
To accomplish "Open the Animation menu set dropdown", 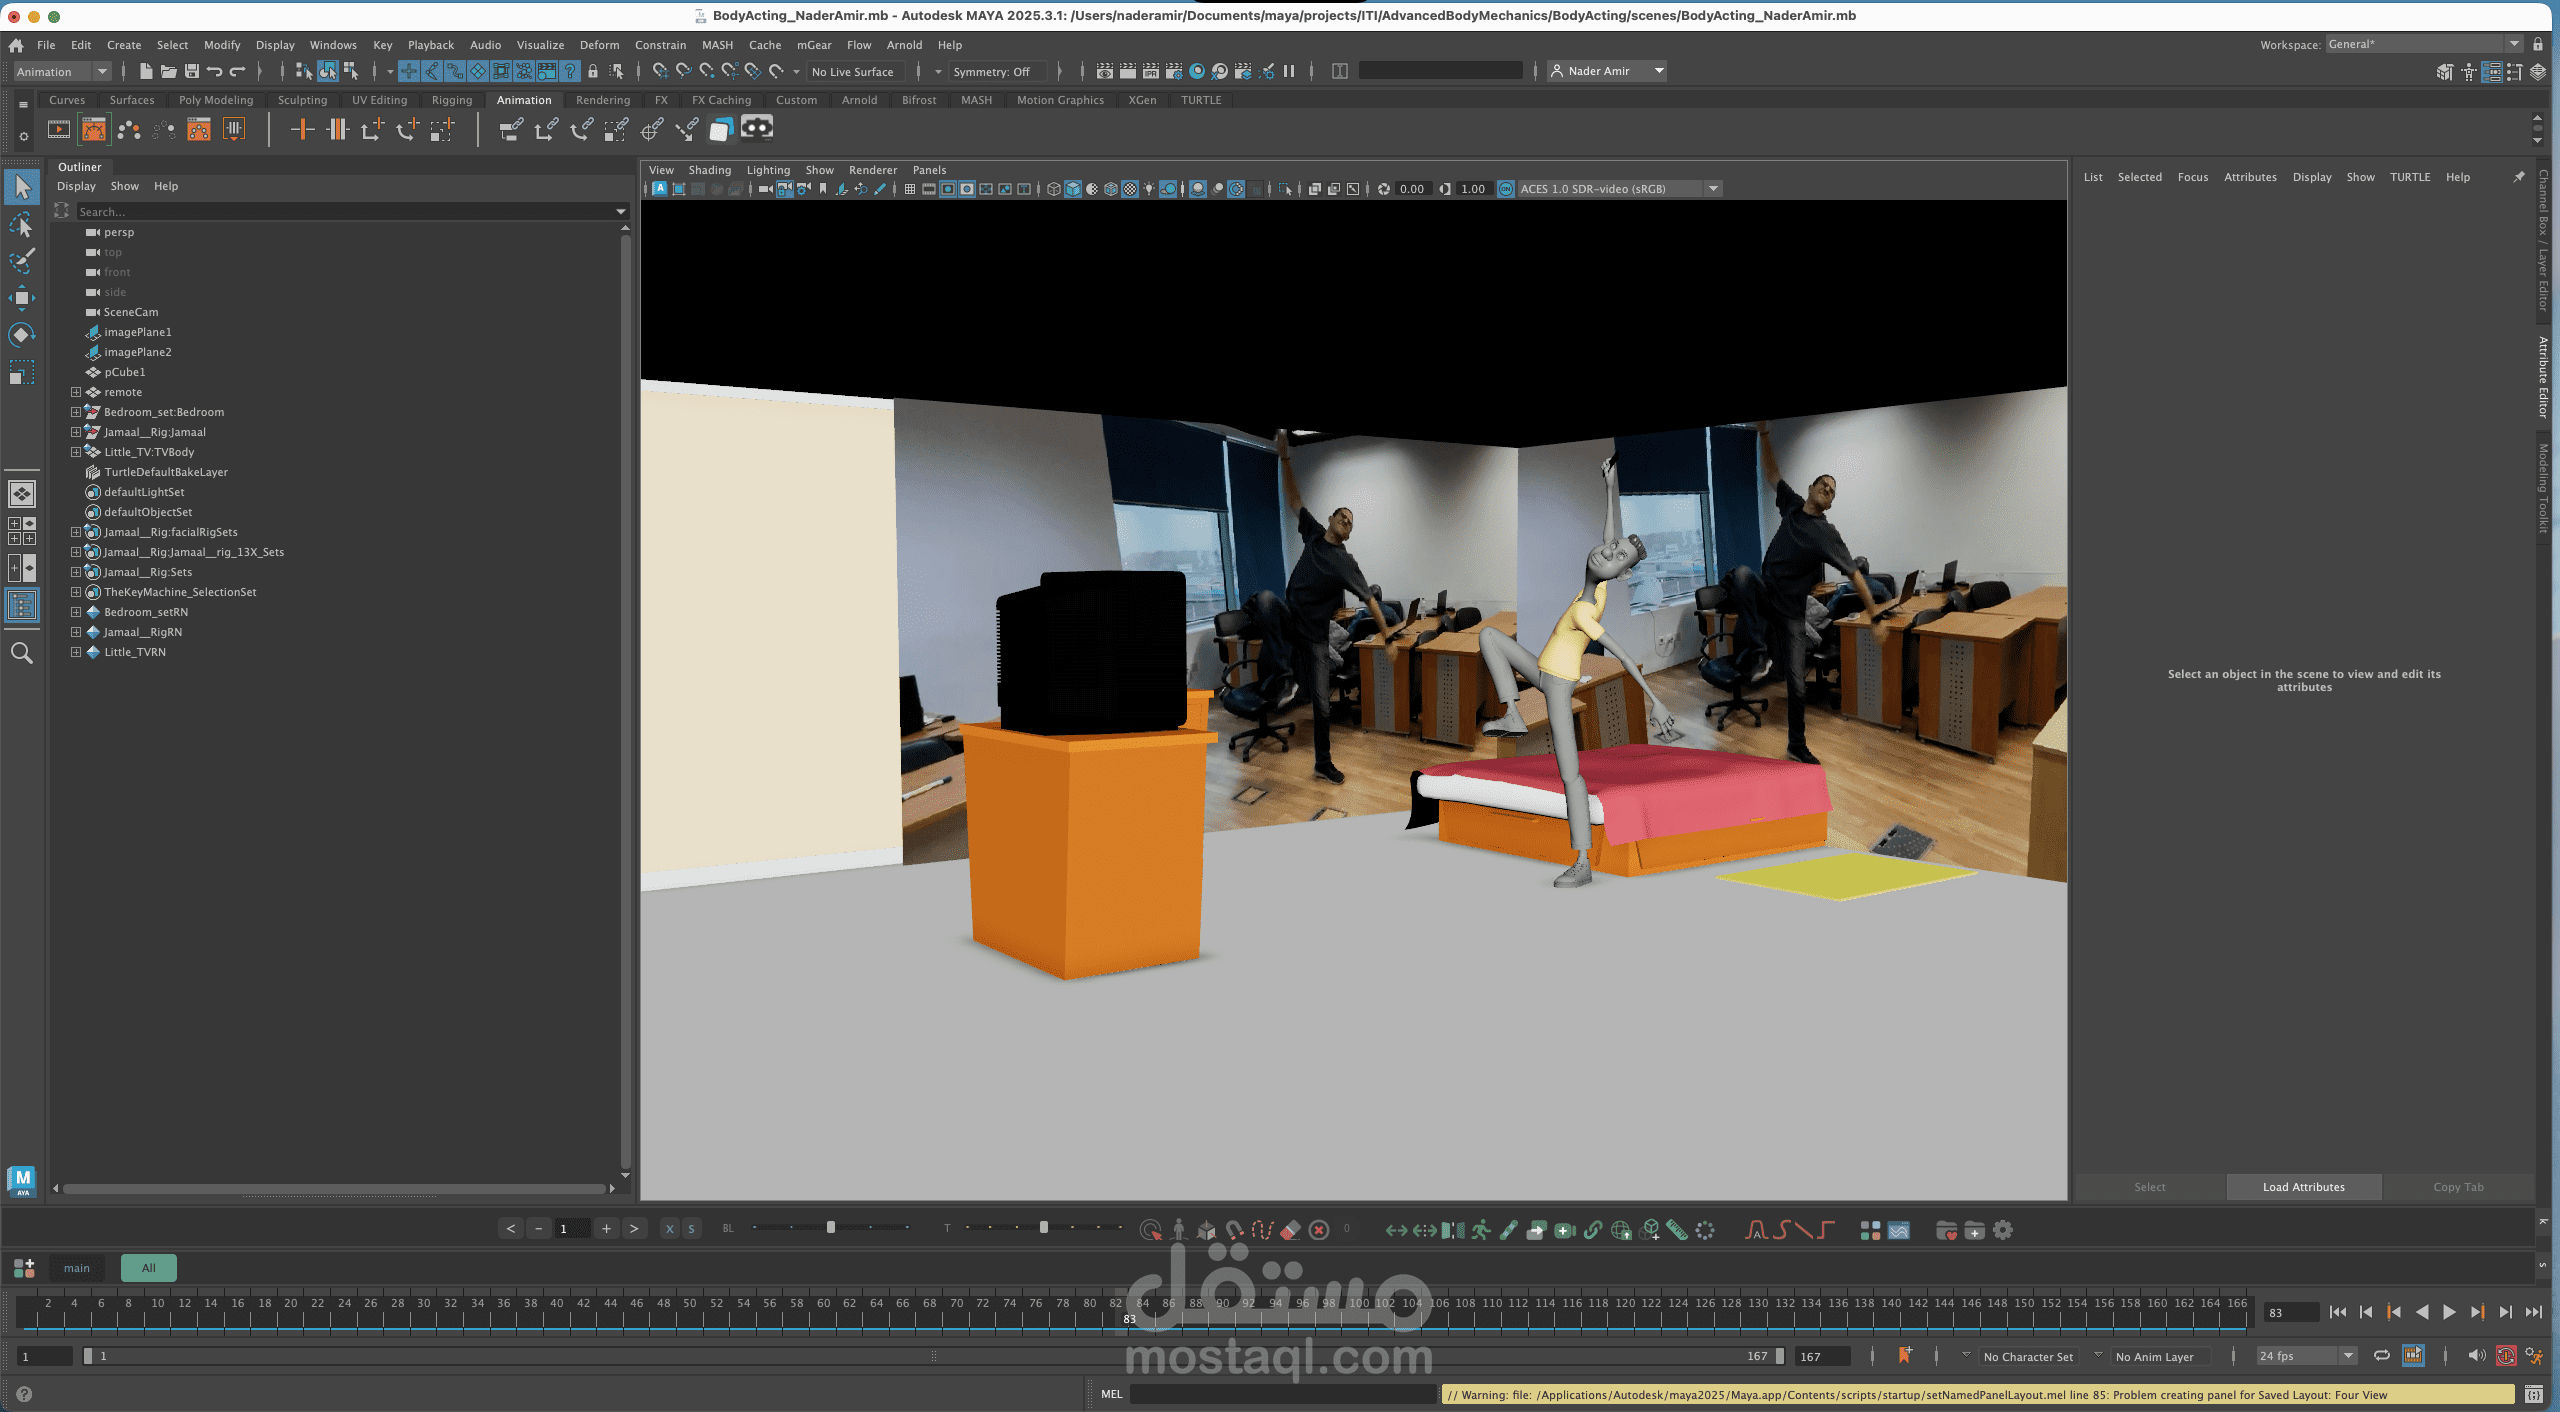I will click(62, 72).
